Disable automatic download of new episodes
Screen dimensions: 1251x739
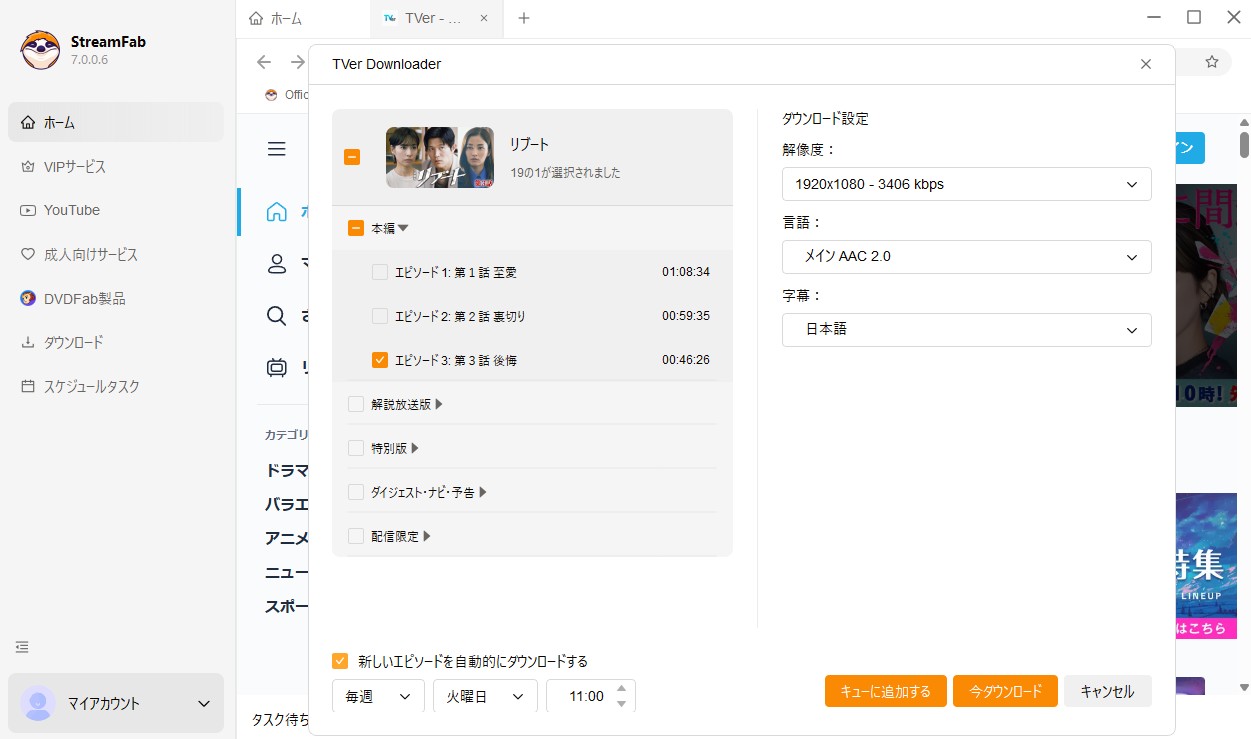point(339,661)
